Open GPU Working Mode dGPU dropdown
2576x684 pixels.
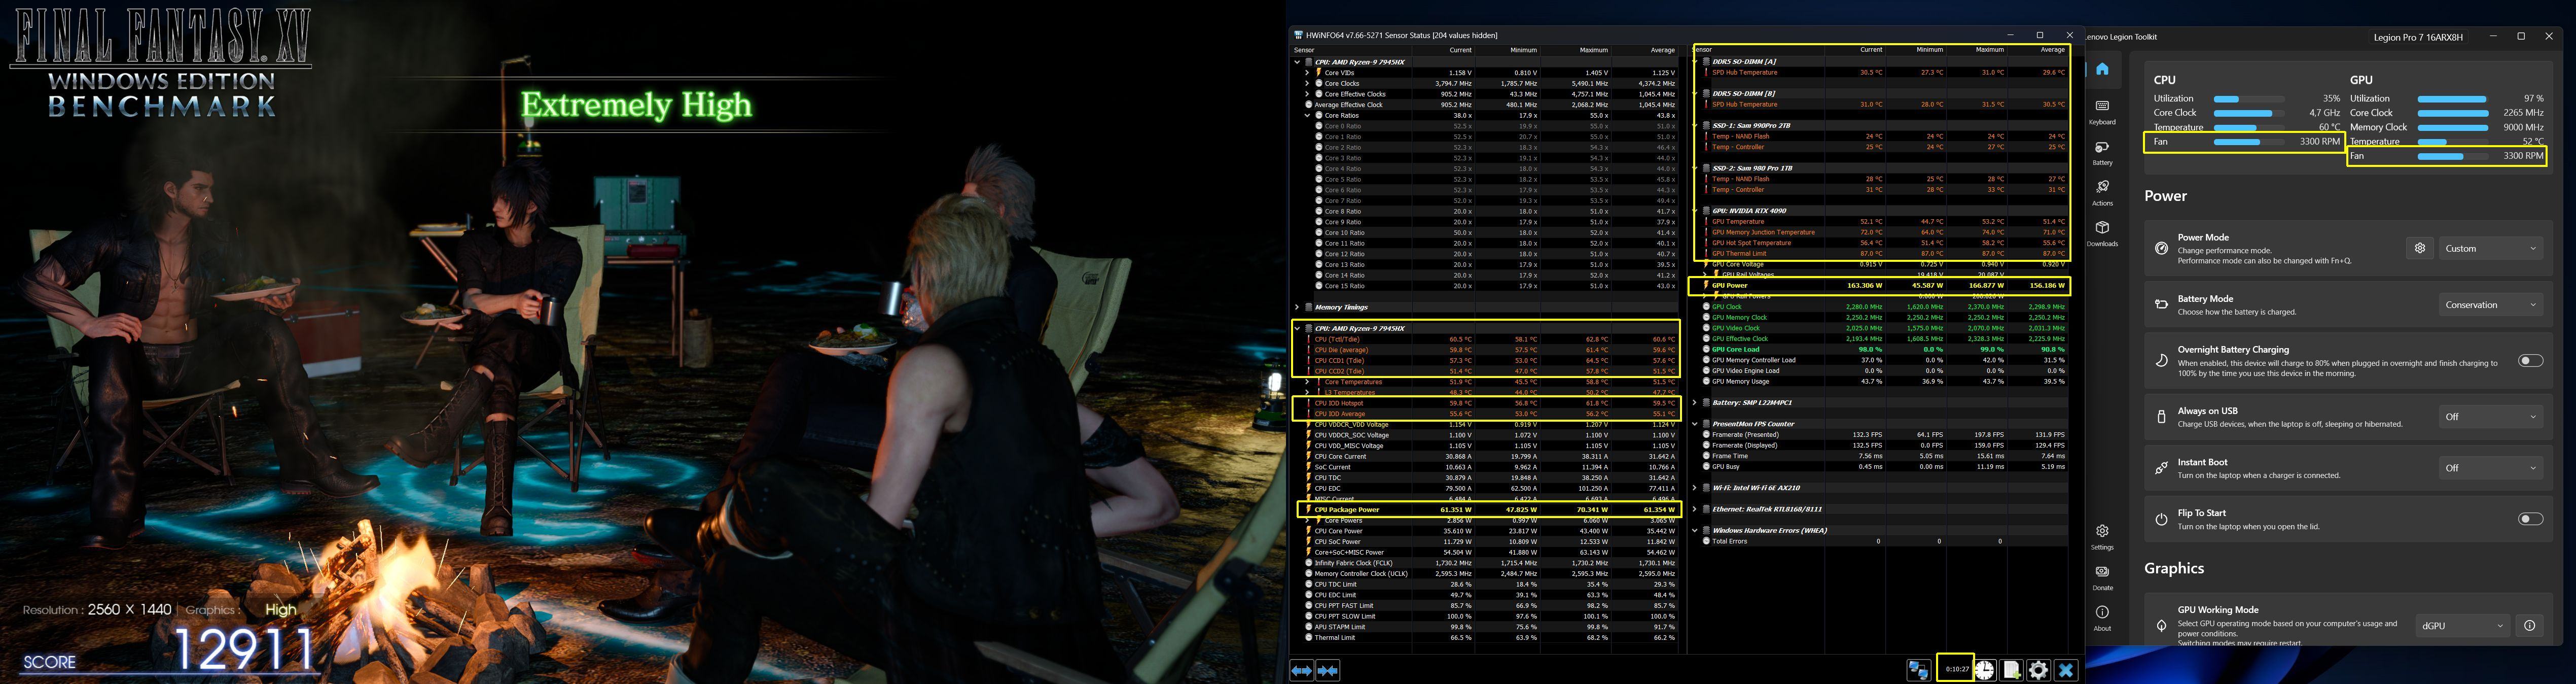(2462, 625)
